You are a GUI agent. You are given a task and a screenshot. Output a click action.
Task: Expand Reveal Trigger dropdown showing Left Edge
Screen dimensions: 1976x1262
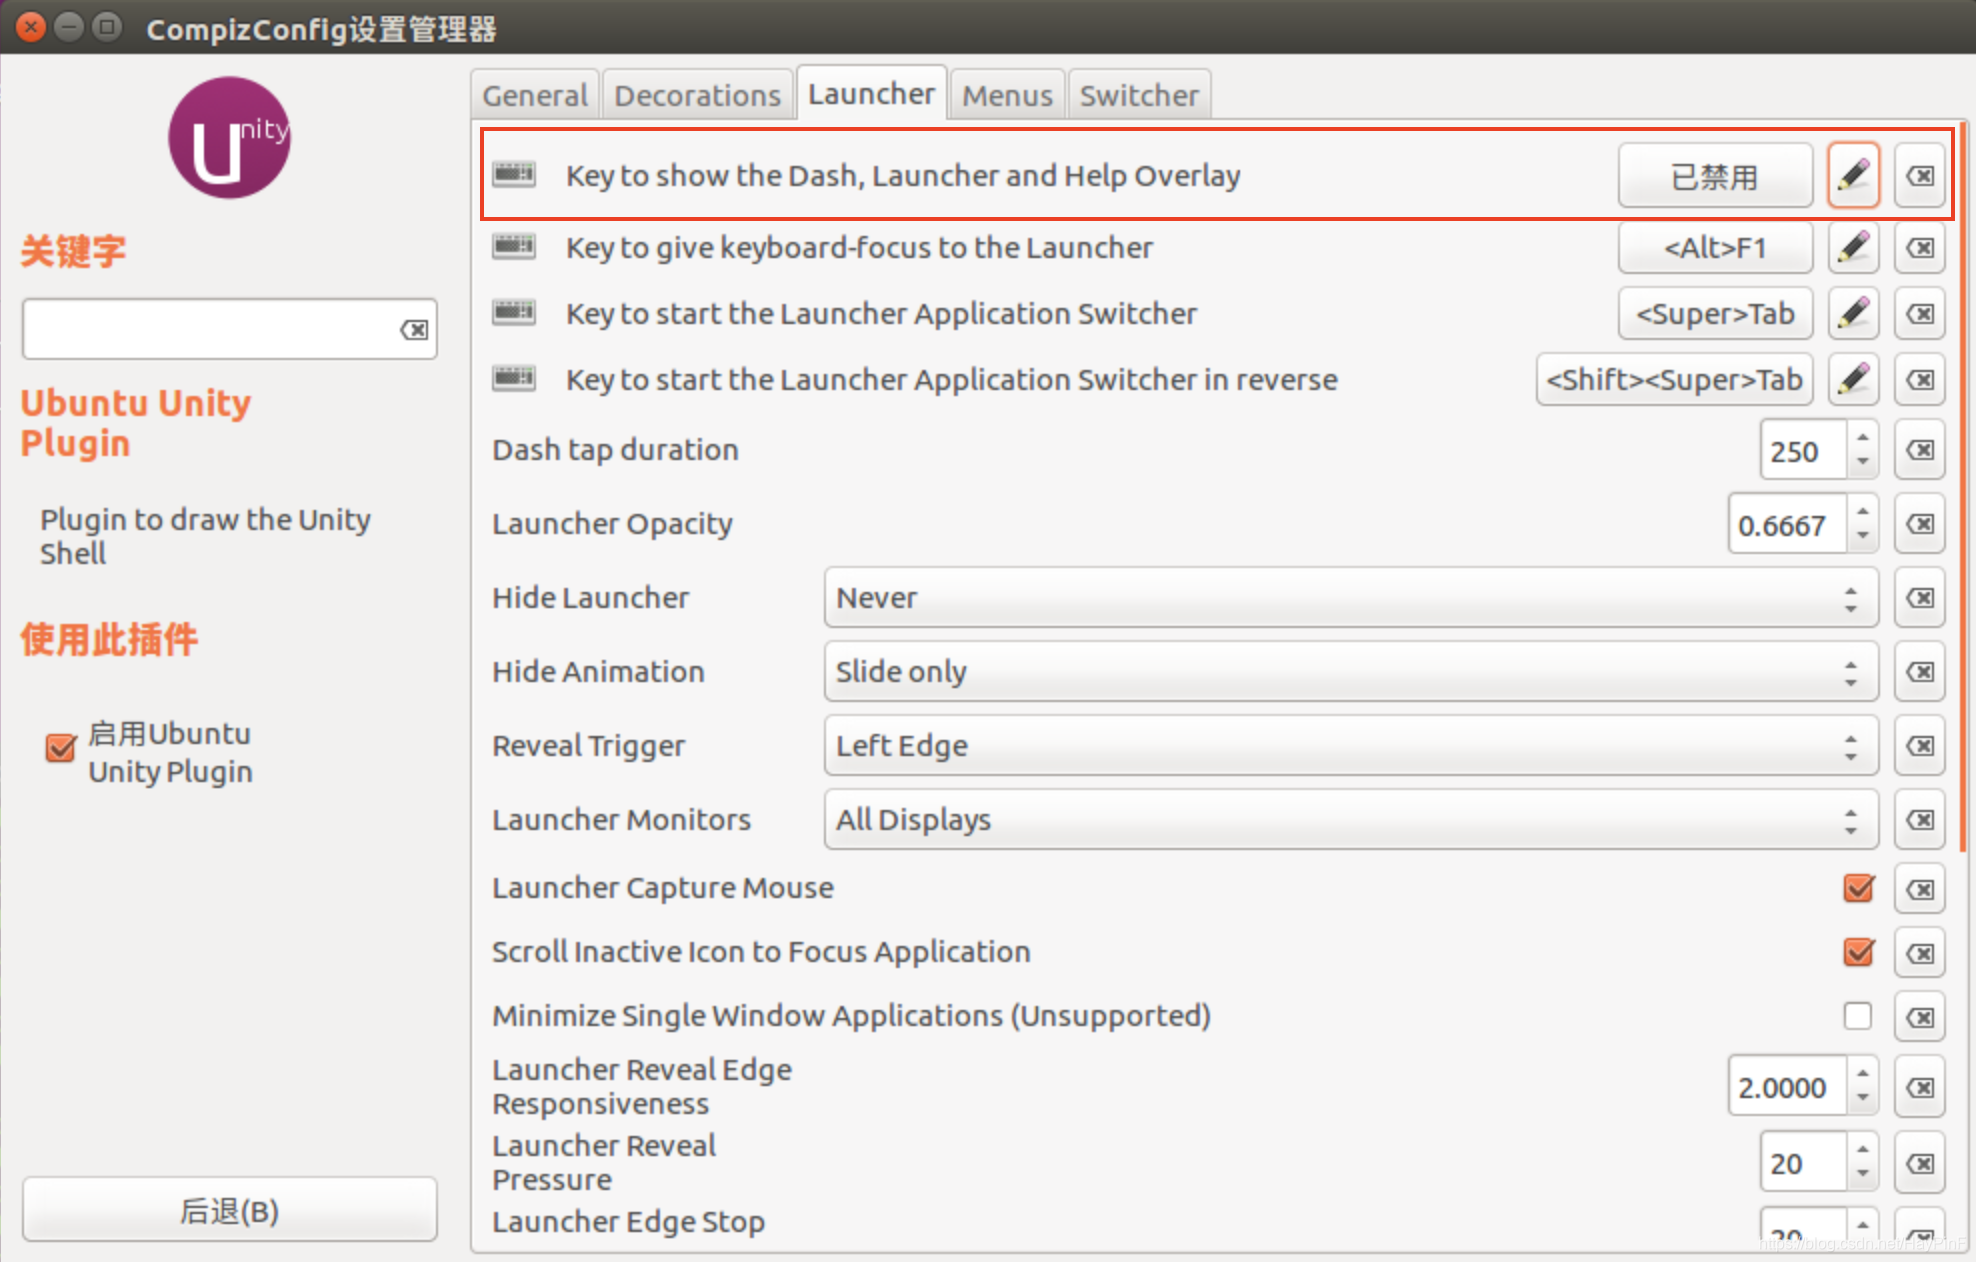click(x=1350, y=746)
